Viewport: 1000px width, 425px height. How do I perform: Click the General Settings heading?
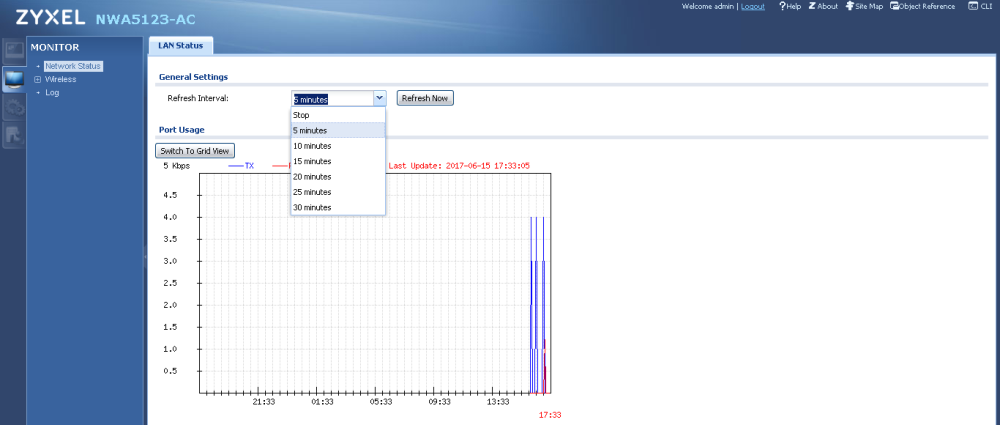[x=193, y=77]
